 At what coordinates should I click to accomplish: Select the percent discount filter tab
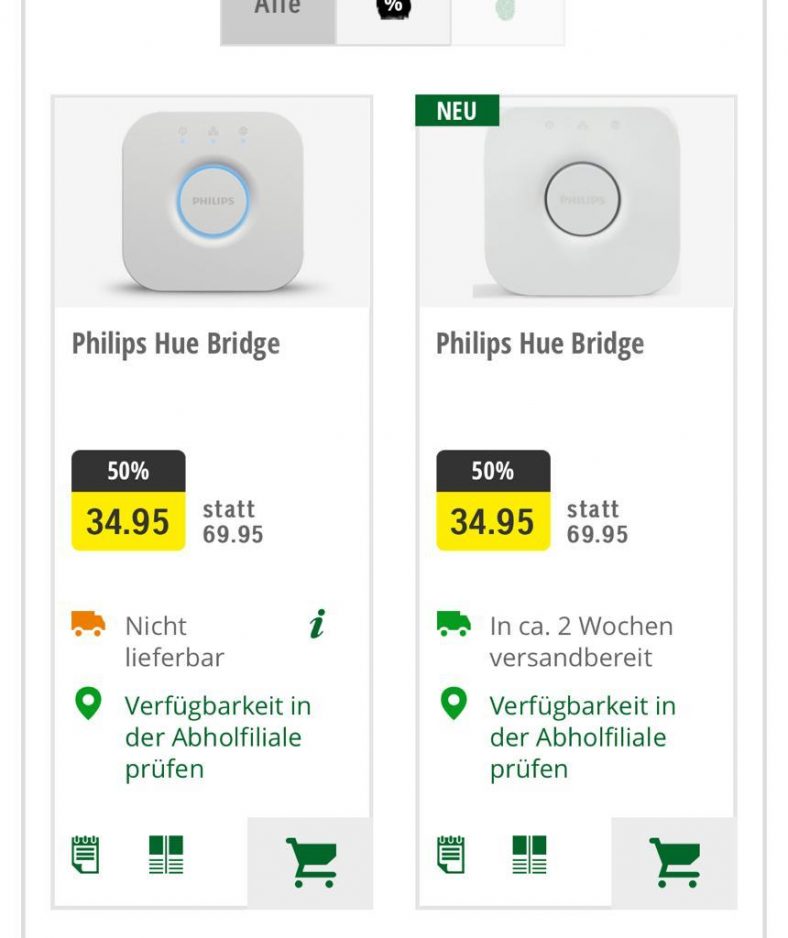point(393,14)
